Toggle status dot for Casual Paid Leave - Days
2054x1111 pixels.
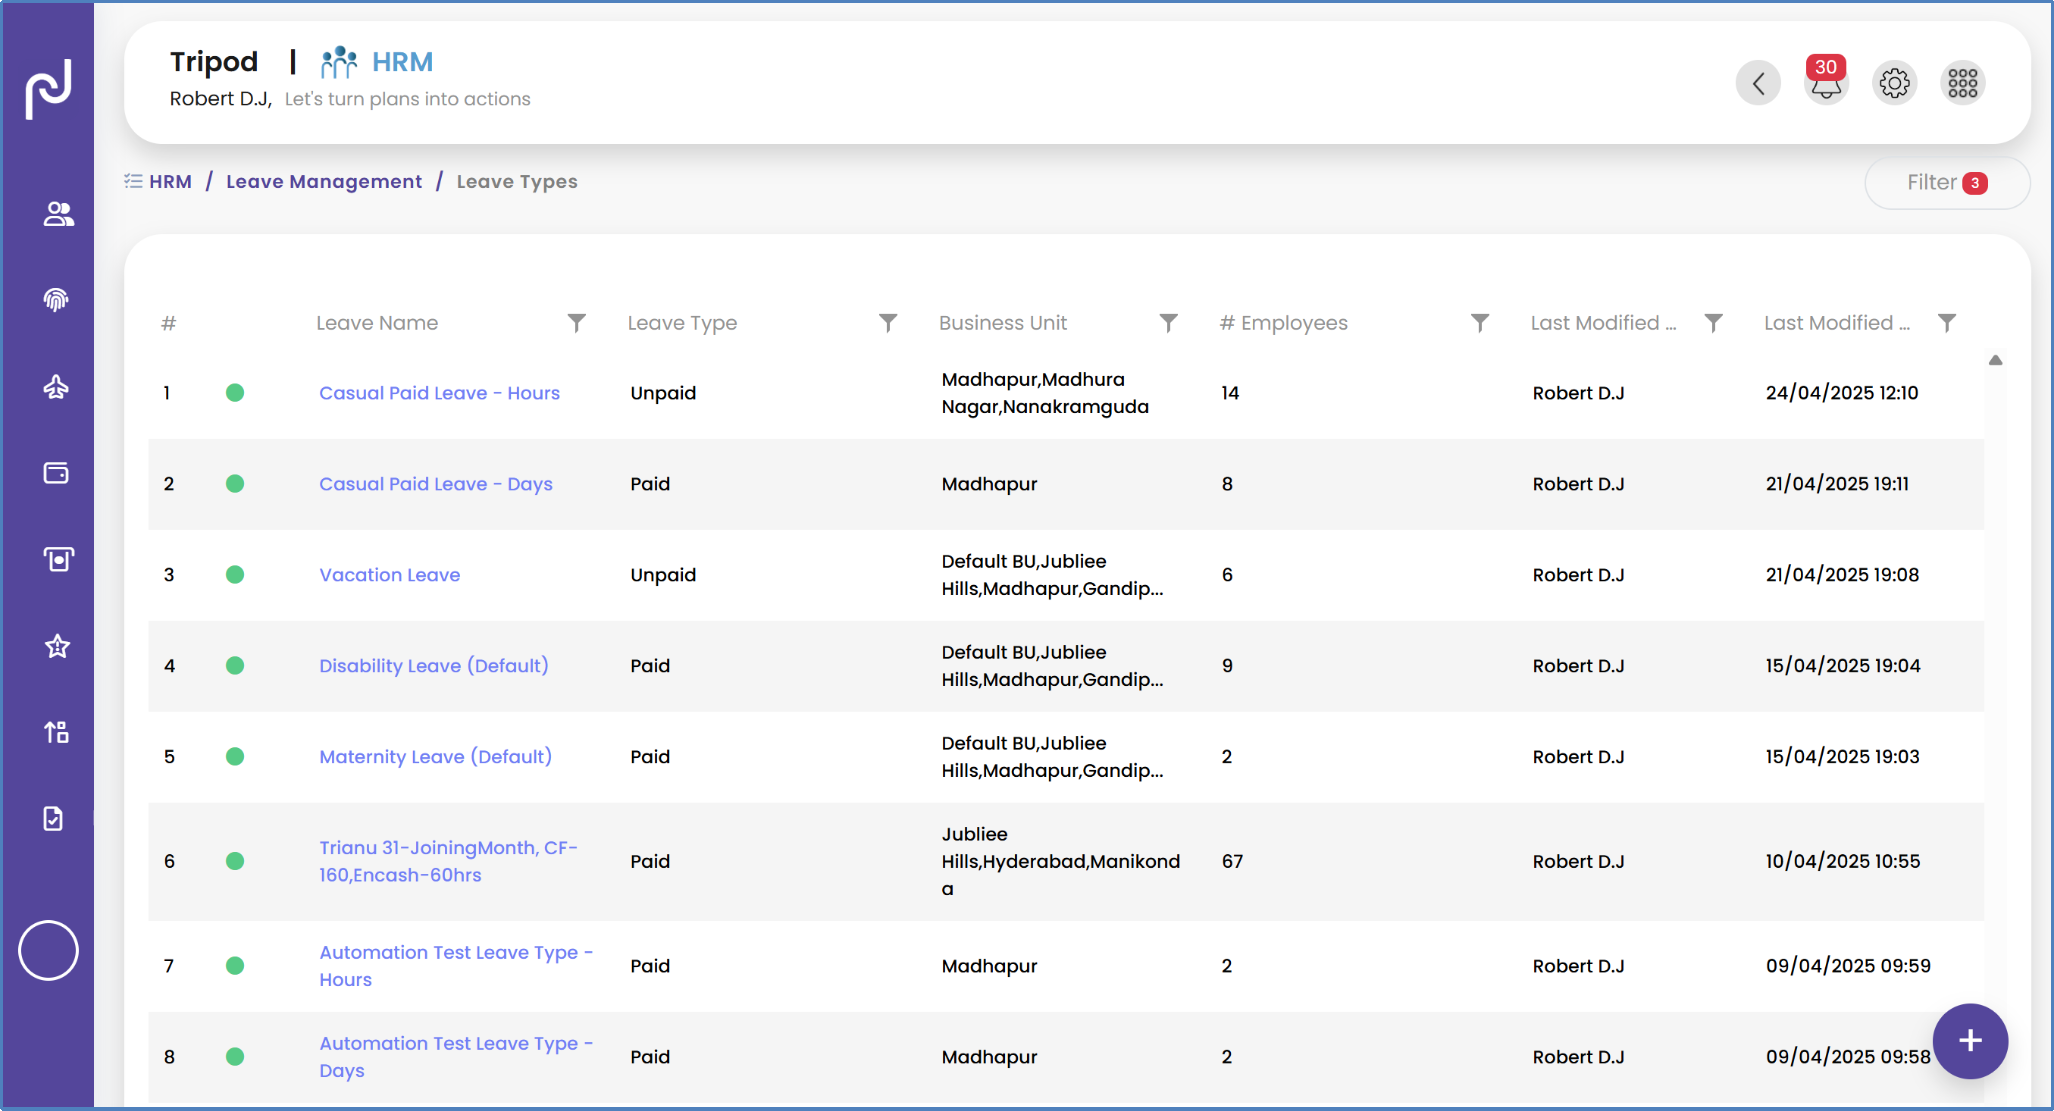235,484
